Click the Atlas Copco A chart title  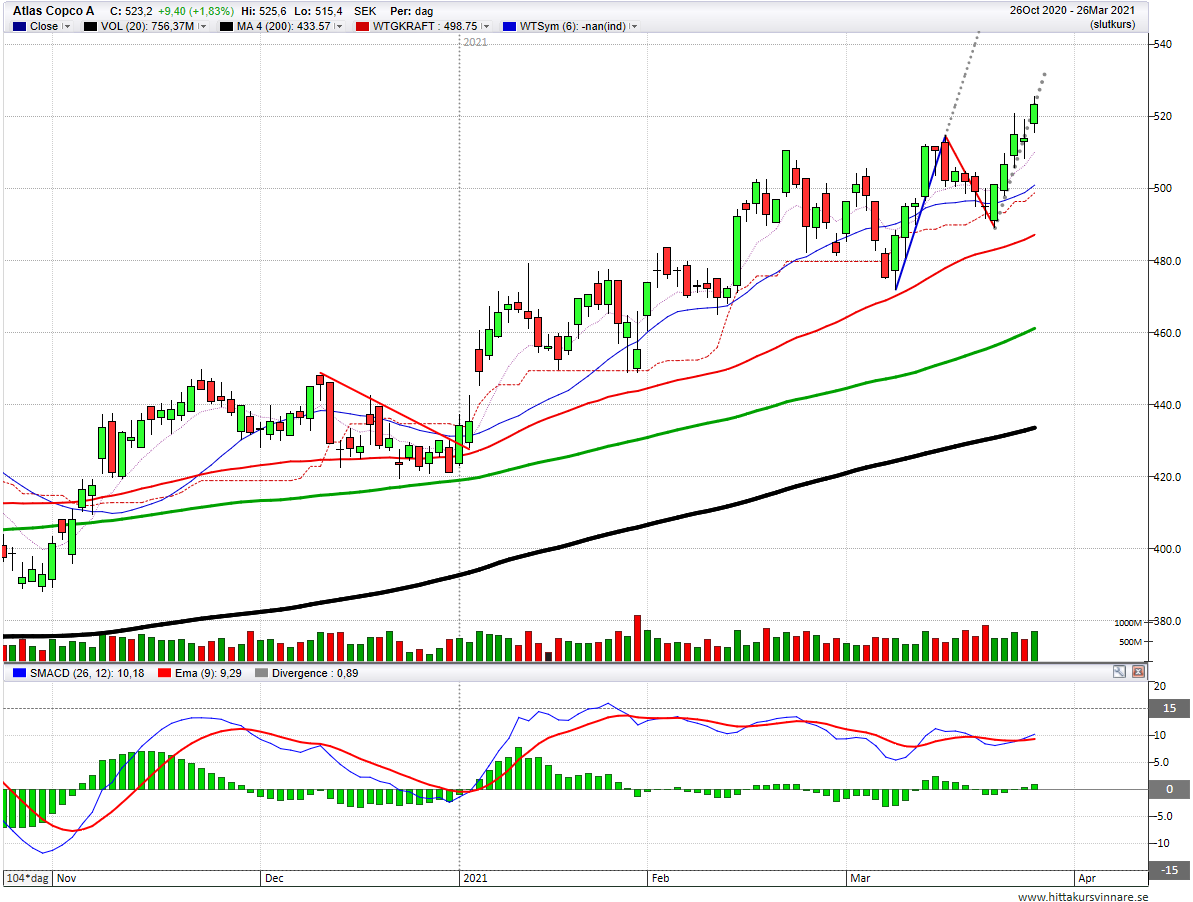53,11
